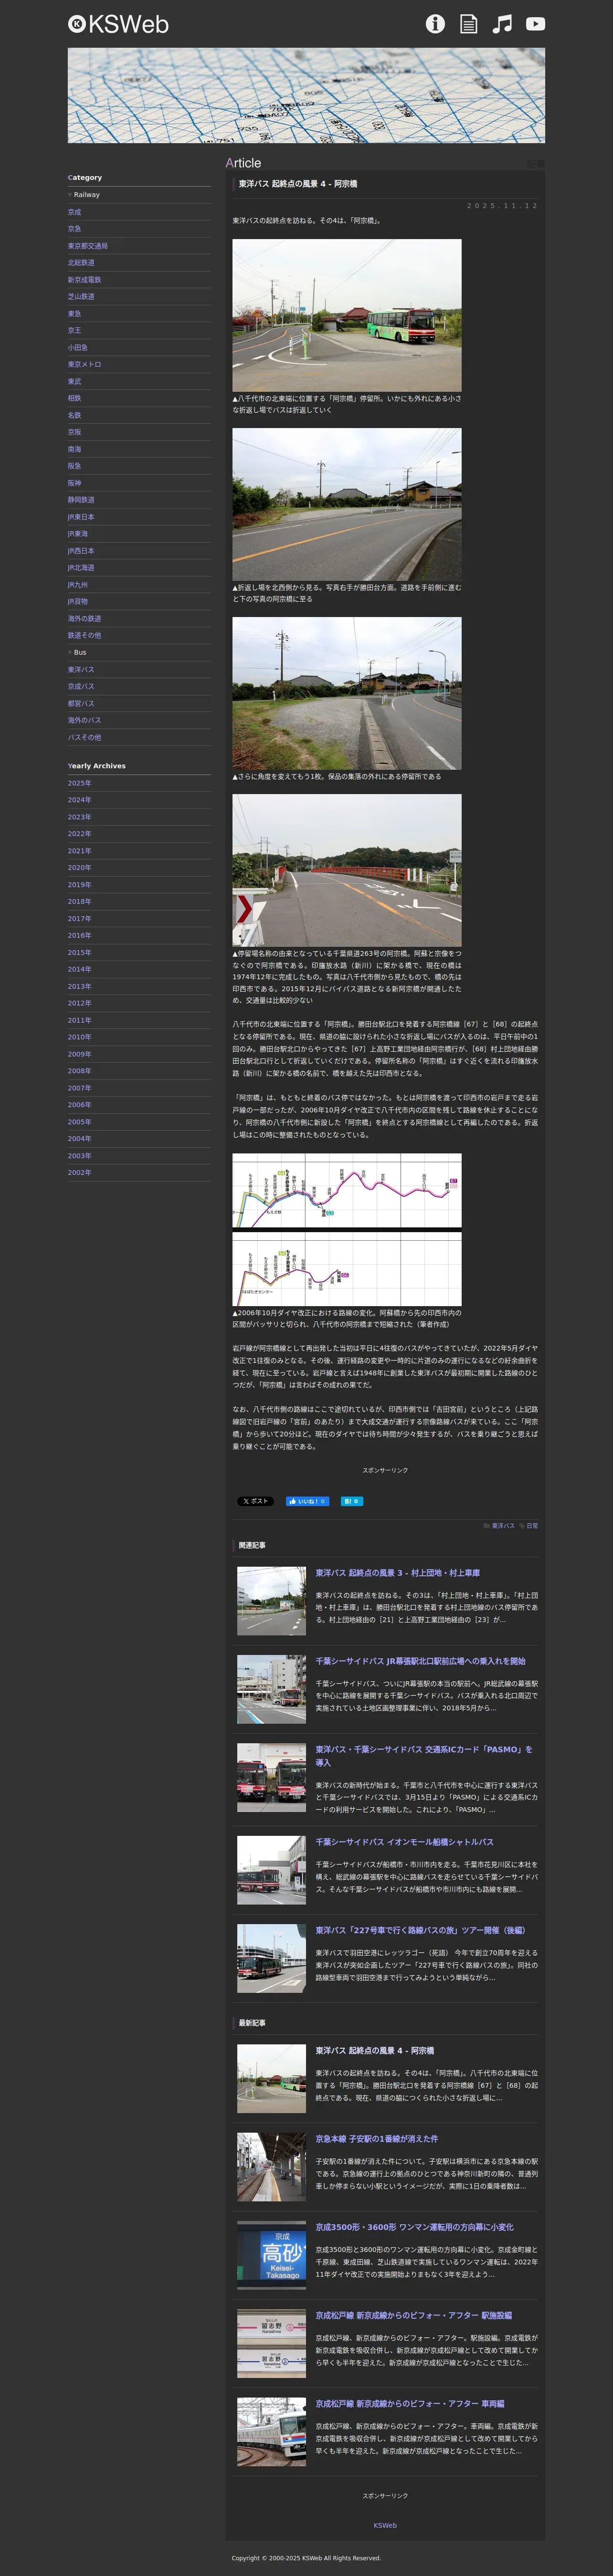Viewport: 613px width, 2576px height.
Task: Click the article date 2025.11.12
Action: coord(502,206)
